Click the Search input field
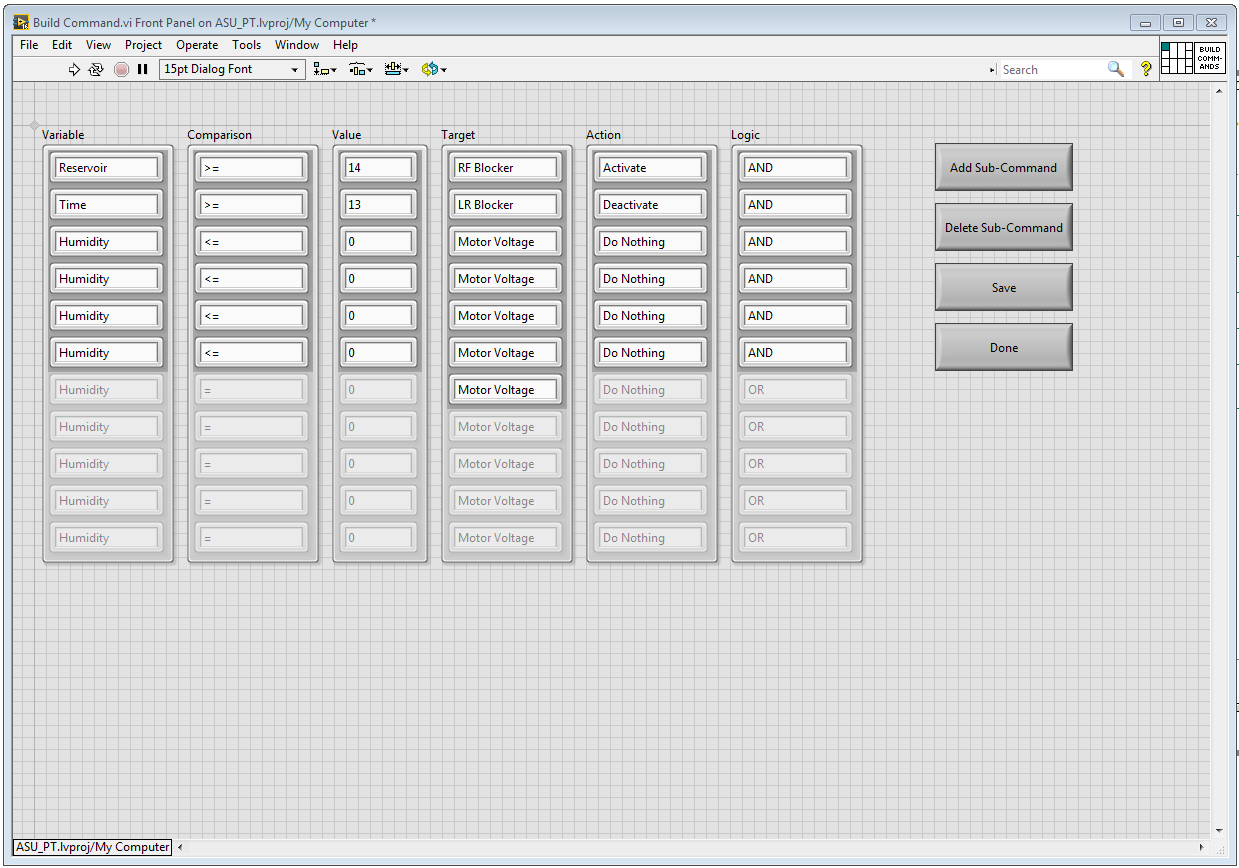This screenshot has height=868, width=1239. pos(1052,69)
